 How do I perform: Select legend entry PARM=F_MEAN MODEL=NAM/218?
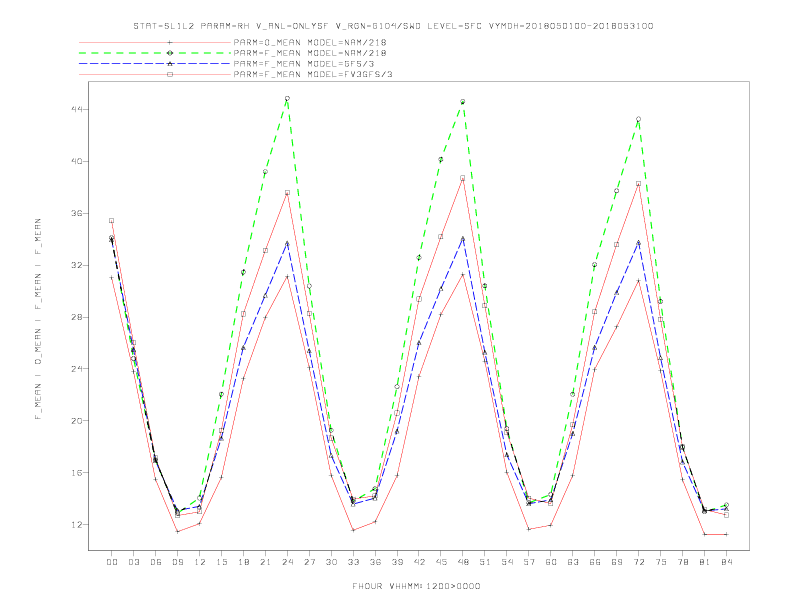coord(310,53)
